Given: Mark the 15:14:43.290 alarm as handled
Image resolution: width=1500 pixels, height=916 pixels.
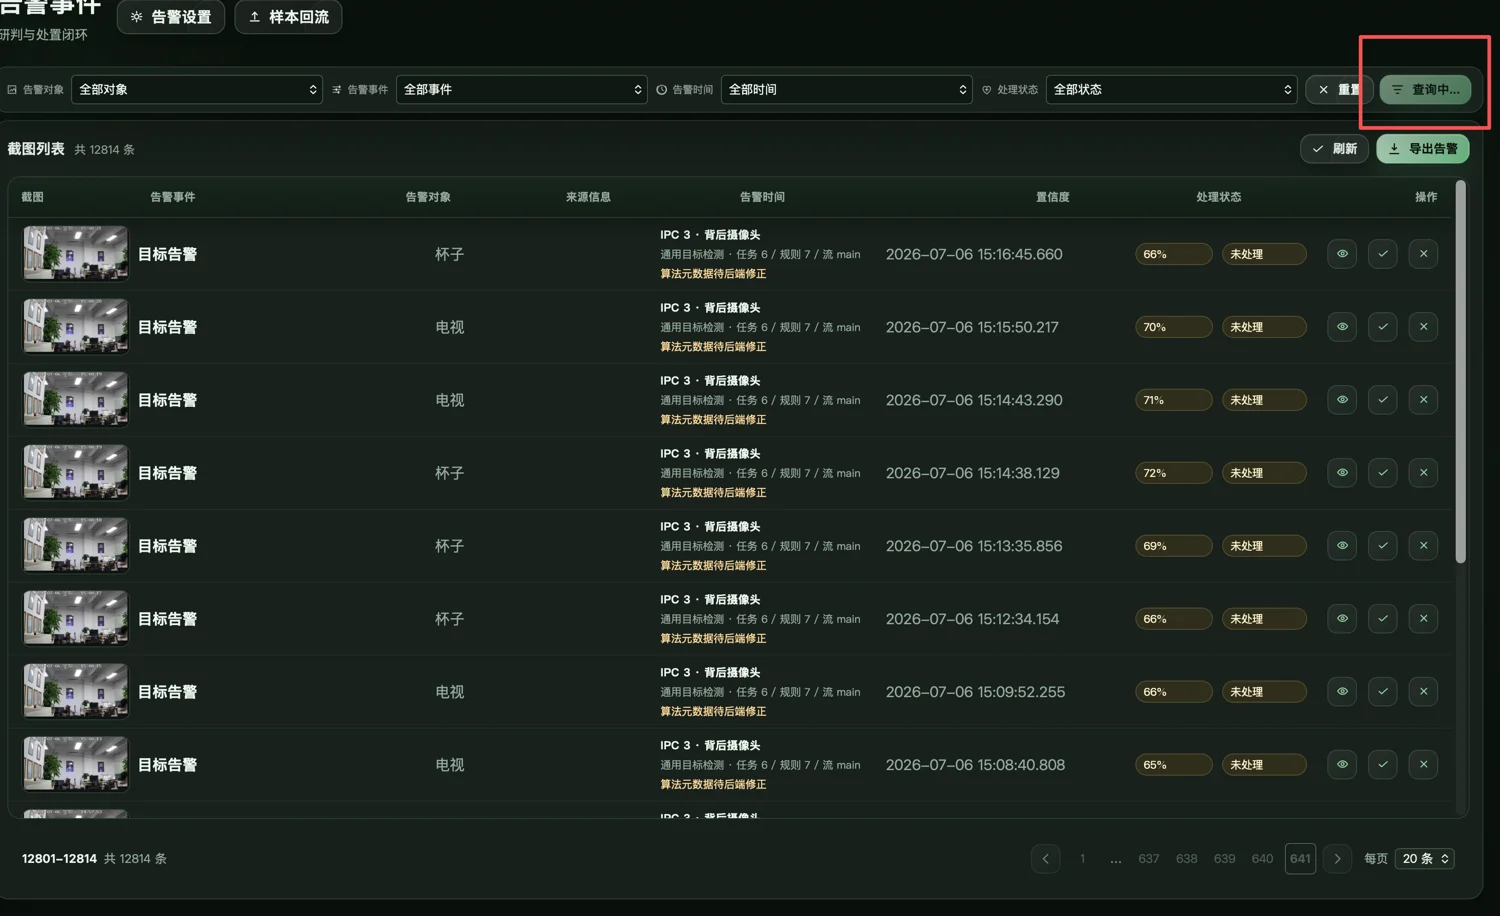Looking at the screenshot, I should [1383, 400].
